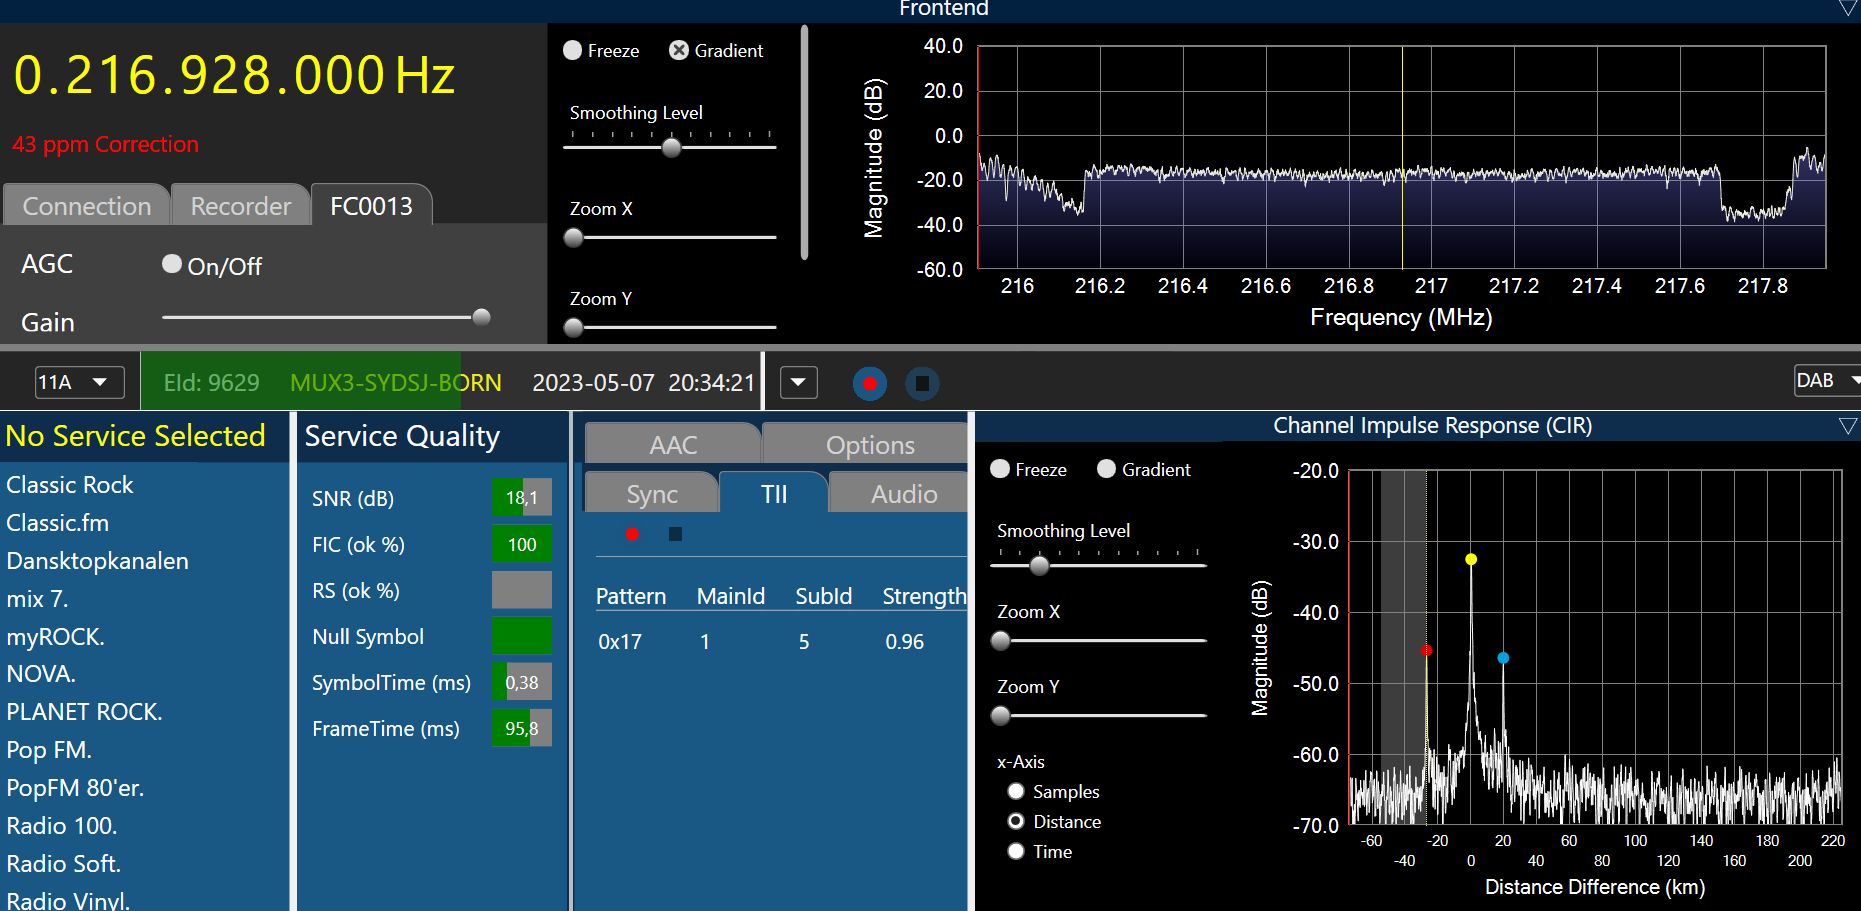Disable Gradient on Frontend spectrum
Viewport: 1861px width, 911px height.
point(679,51)
